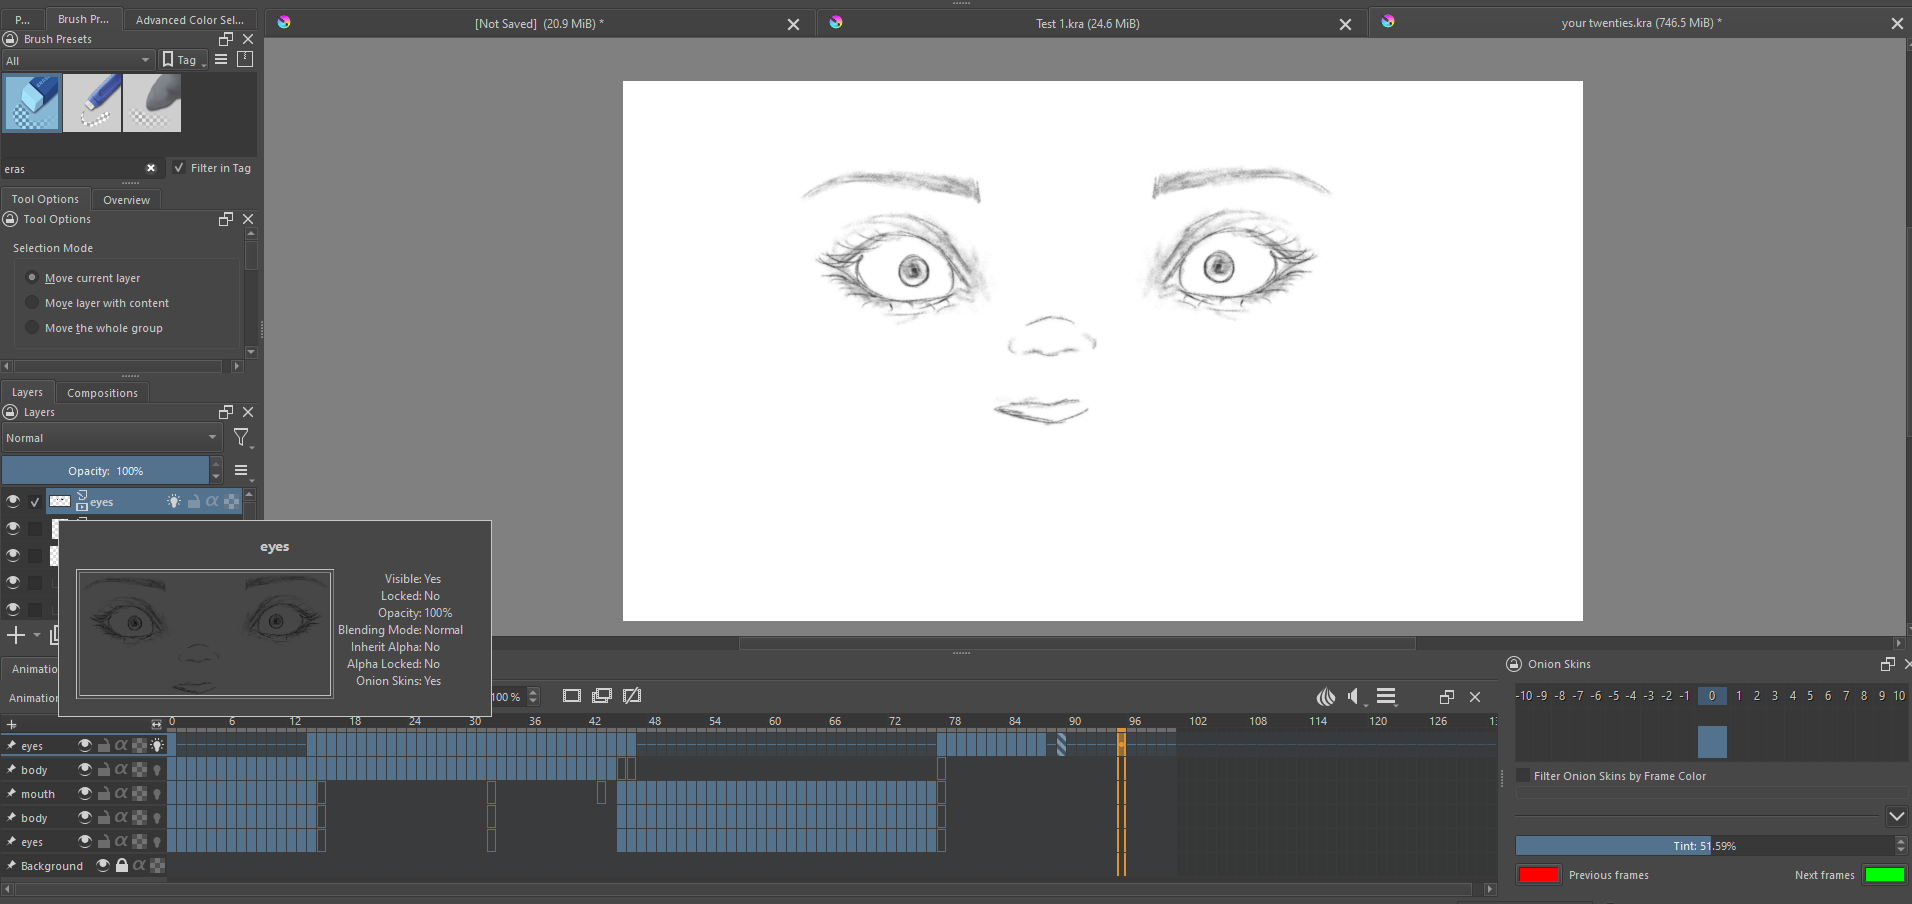
Task: Click the remove frame icon in timeline
Action: coord(632,696)
